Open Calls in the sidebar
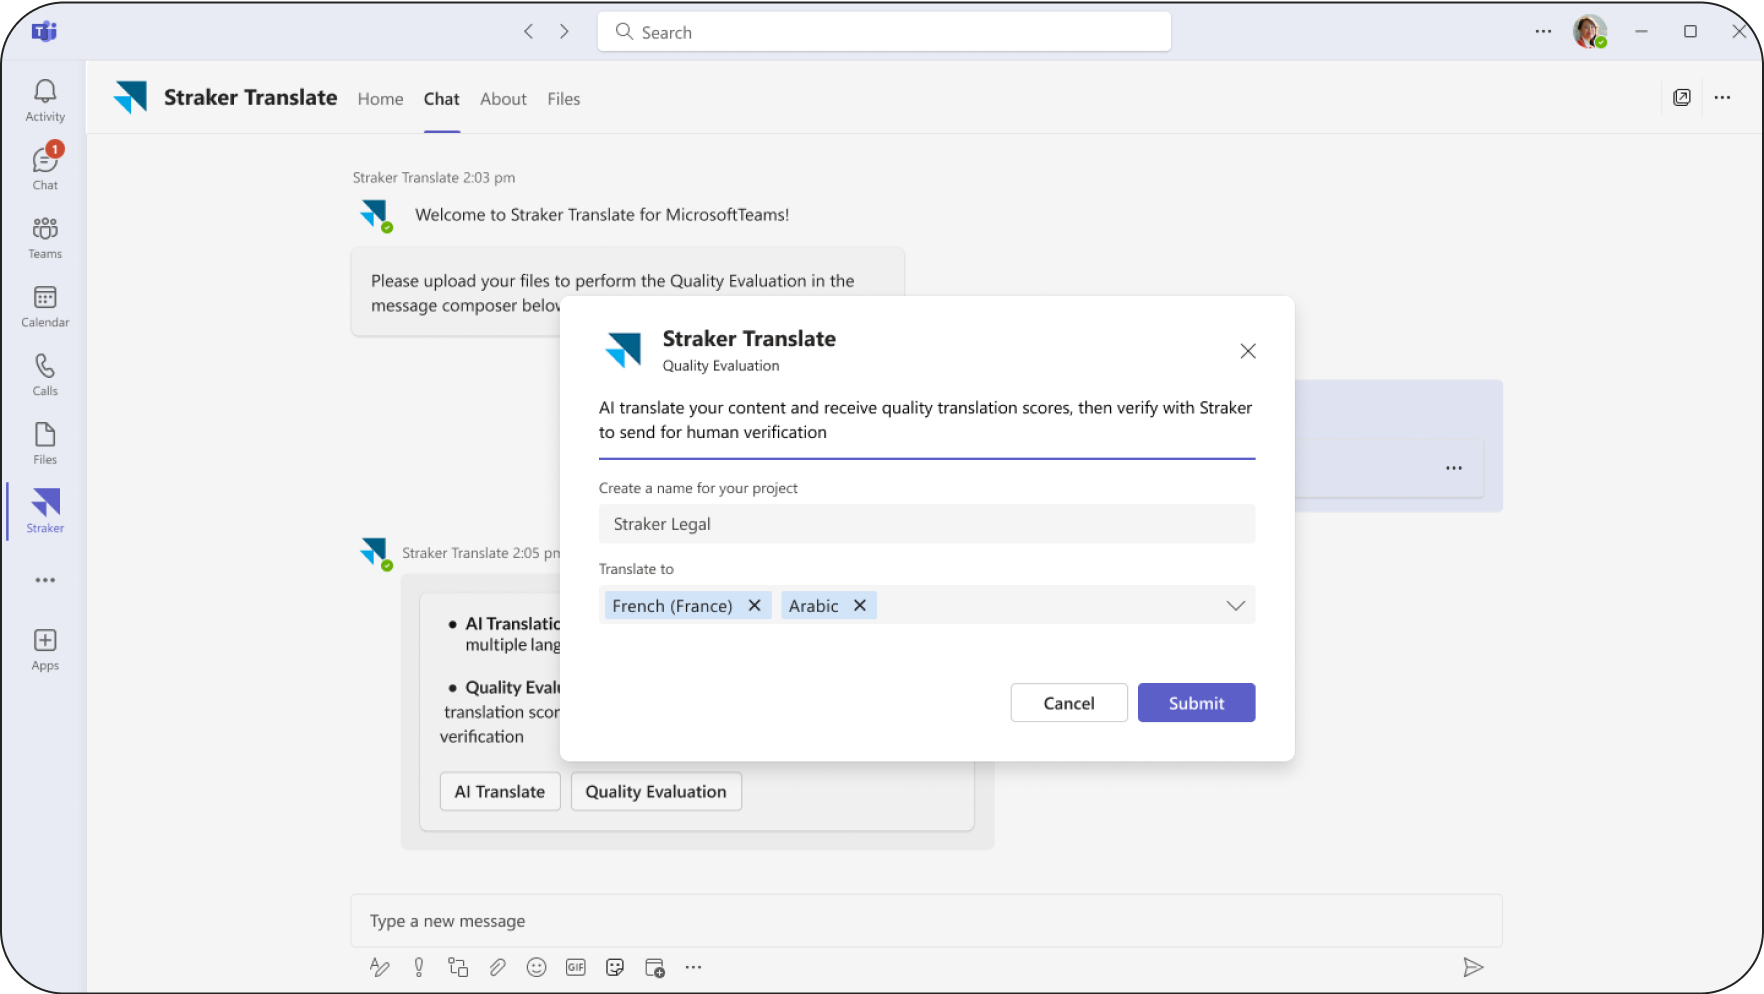 point(45,375)
